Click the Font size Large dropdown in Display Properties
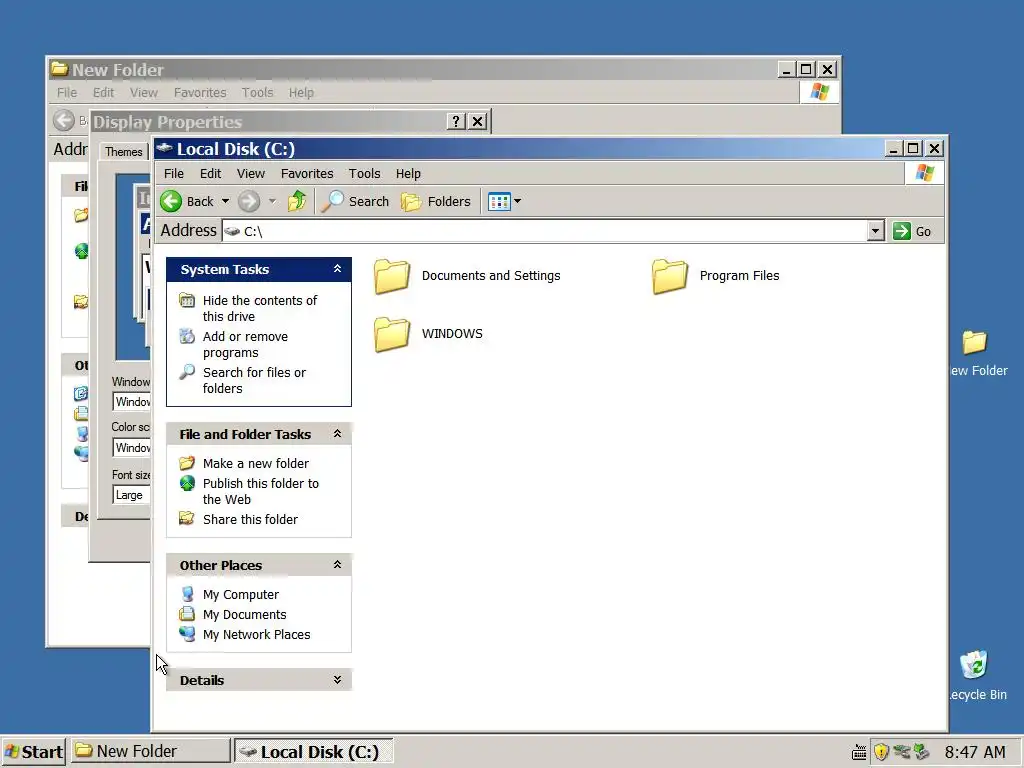This screenshot has width=1024, height=768. point(131,495)
